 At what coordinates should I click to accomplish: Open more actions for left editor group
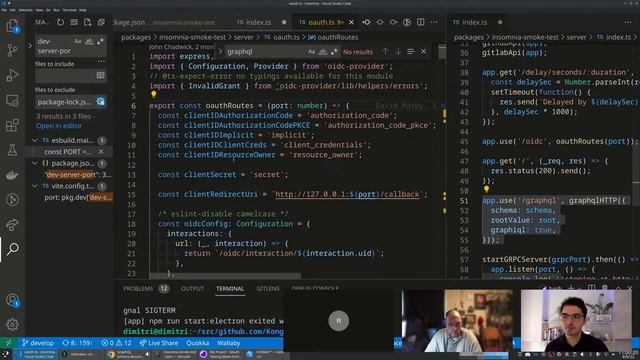(x=434, y=22)
